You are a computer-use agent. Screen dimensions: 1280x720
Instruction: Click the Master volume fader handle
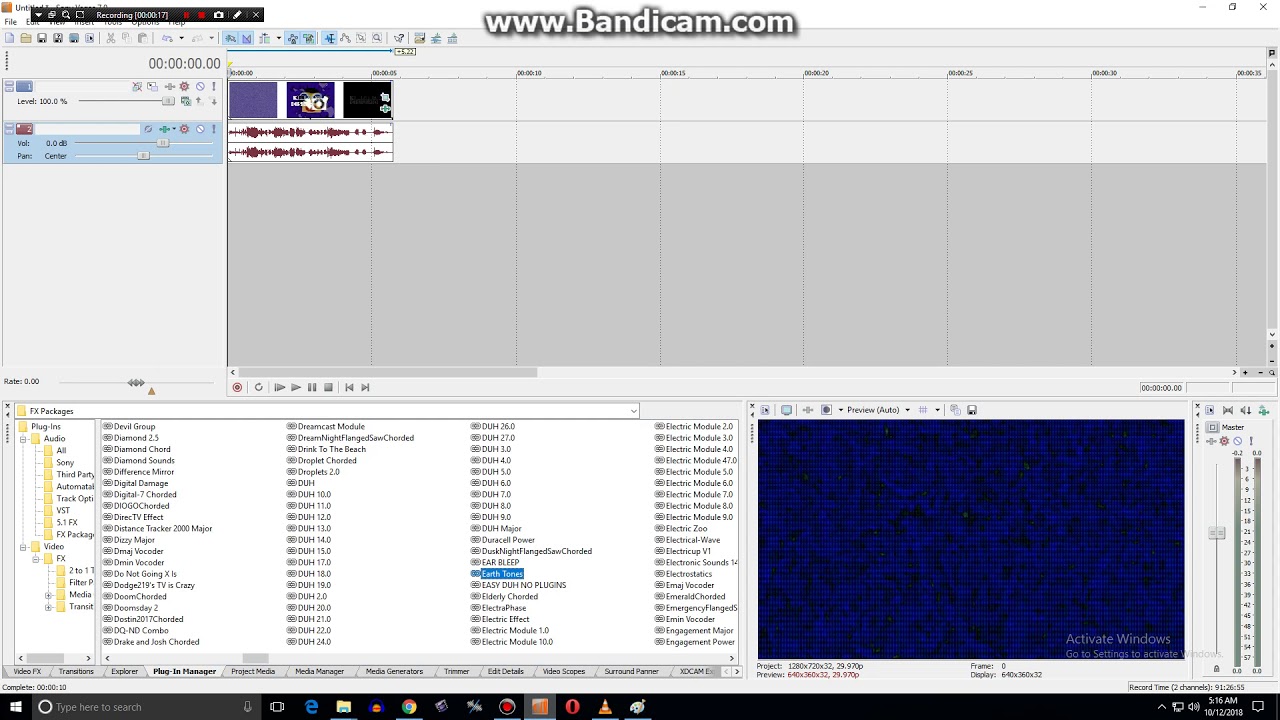pos(1216,533)
